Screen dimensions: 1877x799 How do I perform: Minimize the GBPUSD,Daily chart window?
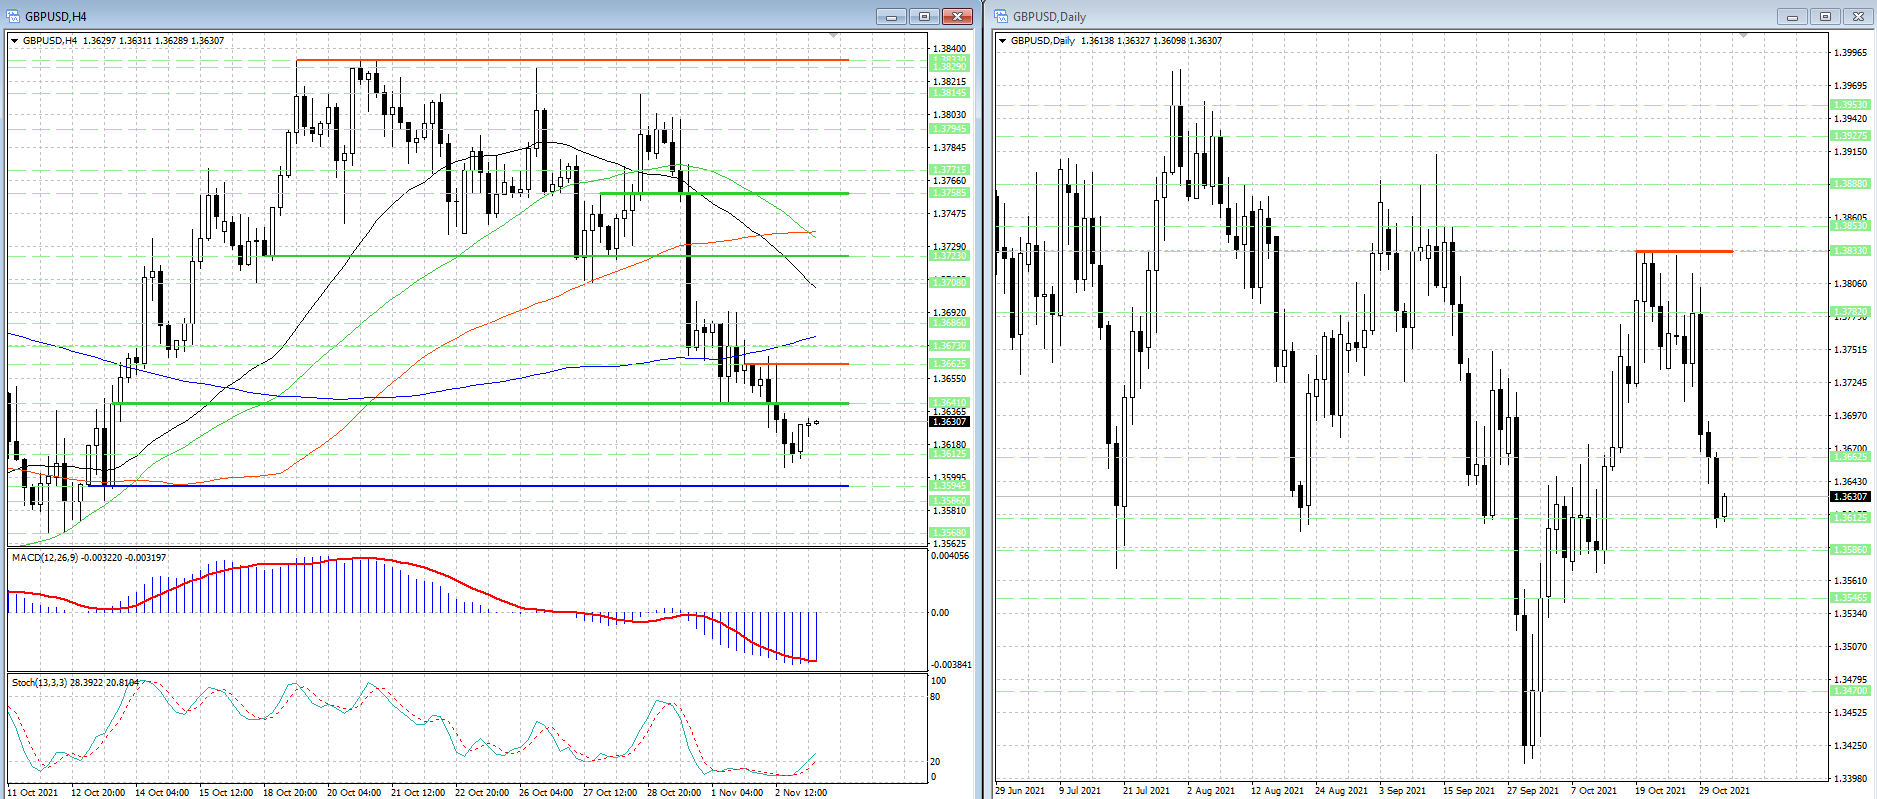click(1792, 16)
